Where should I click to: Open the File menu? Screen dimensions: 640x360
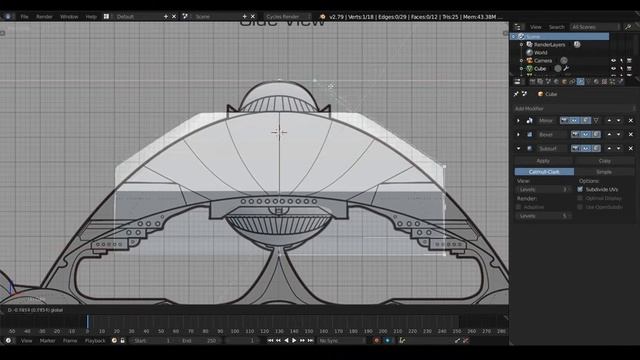[x=24, y=17]
